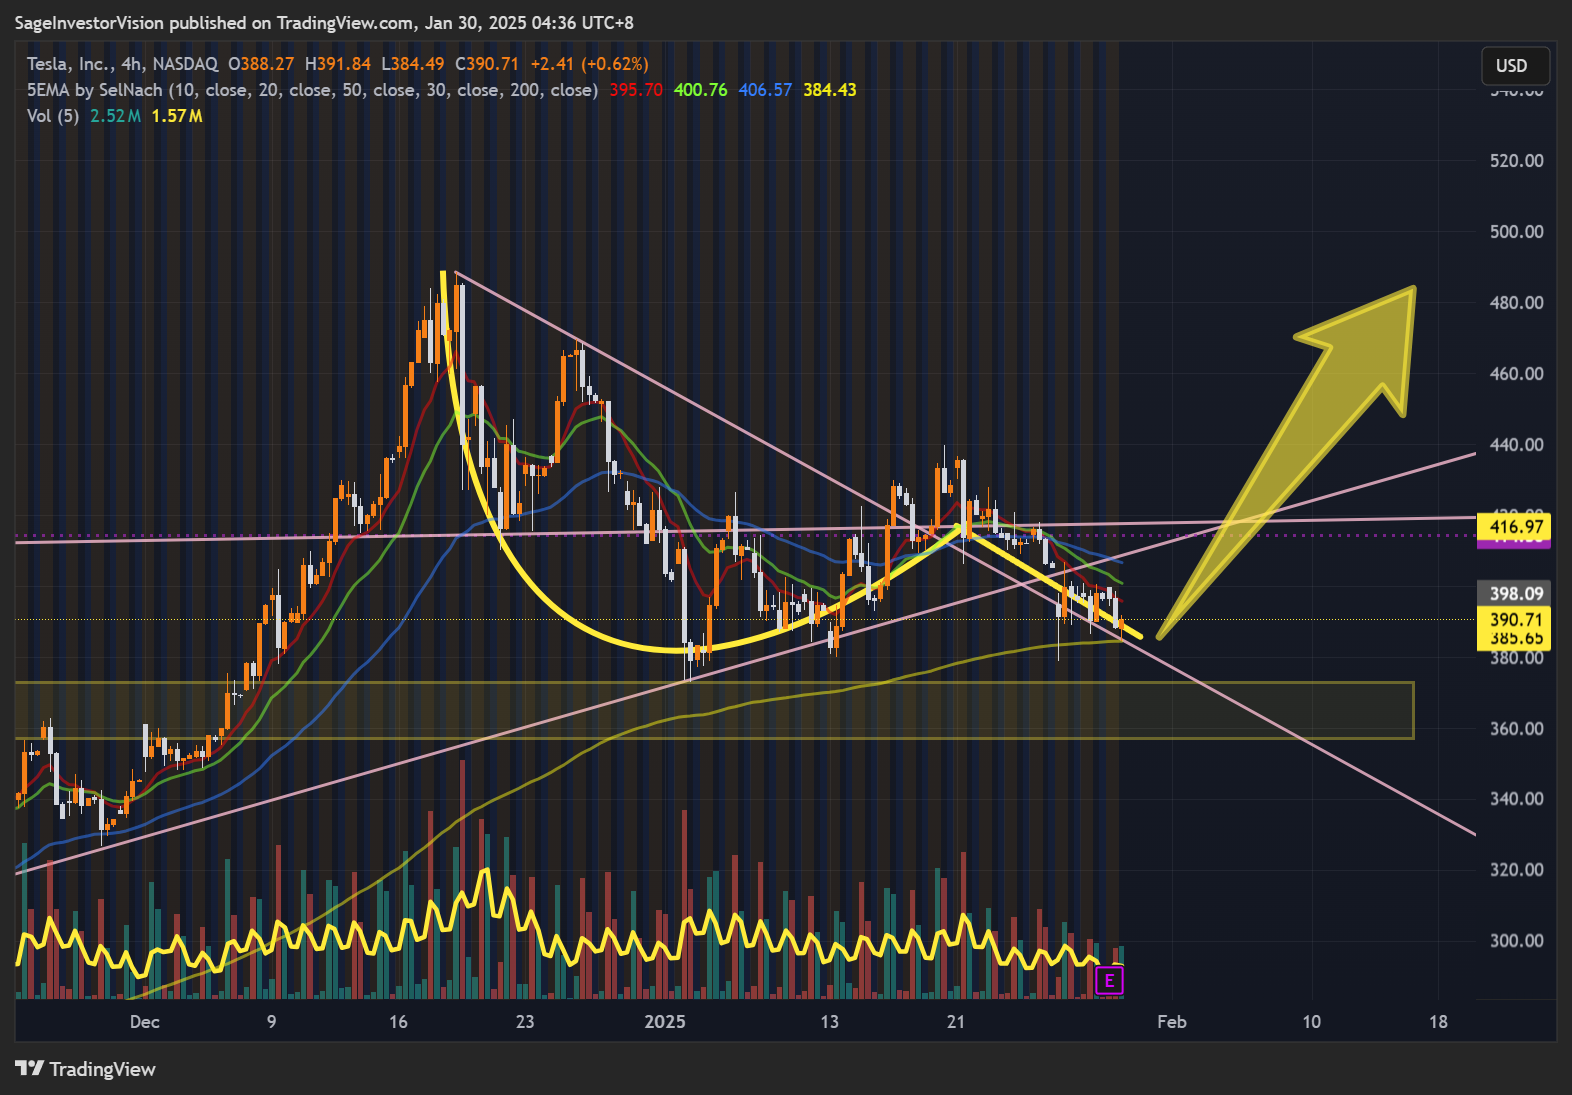
Task: Click the blue EMA value 406.57
Action: (x=765, y=90)
